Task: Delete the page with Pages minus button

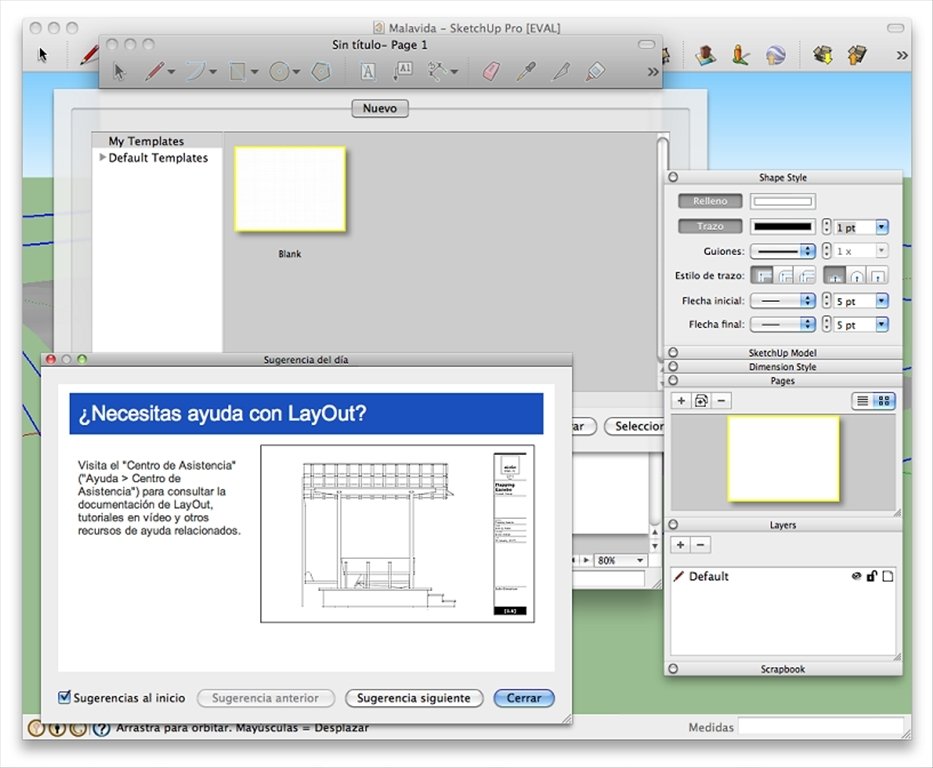Action: (721, 401)
